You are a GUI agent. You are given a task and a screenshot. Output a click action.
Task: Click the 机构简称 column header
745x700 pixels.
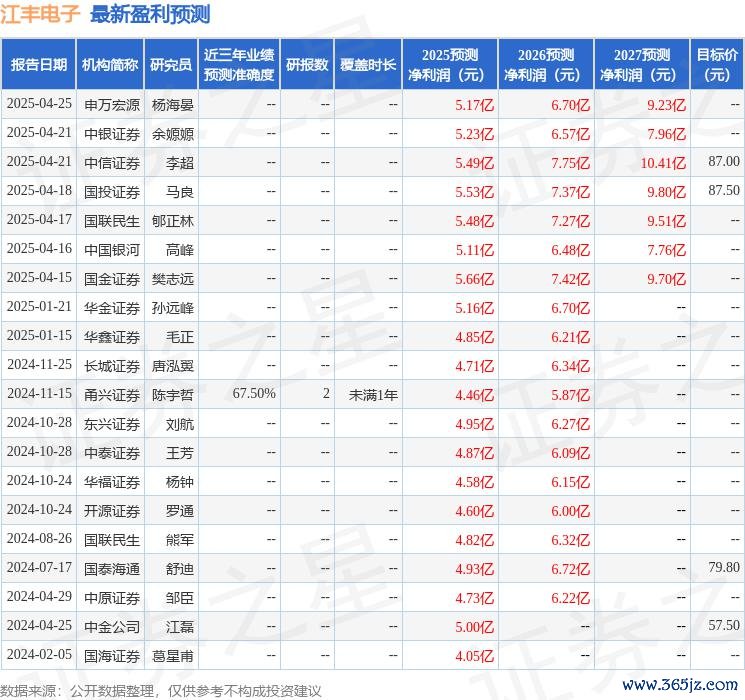click(x=110, y=64)
